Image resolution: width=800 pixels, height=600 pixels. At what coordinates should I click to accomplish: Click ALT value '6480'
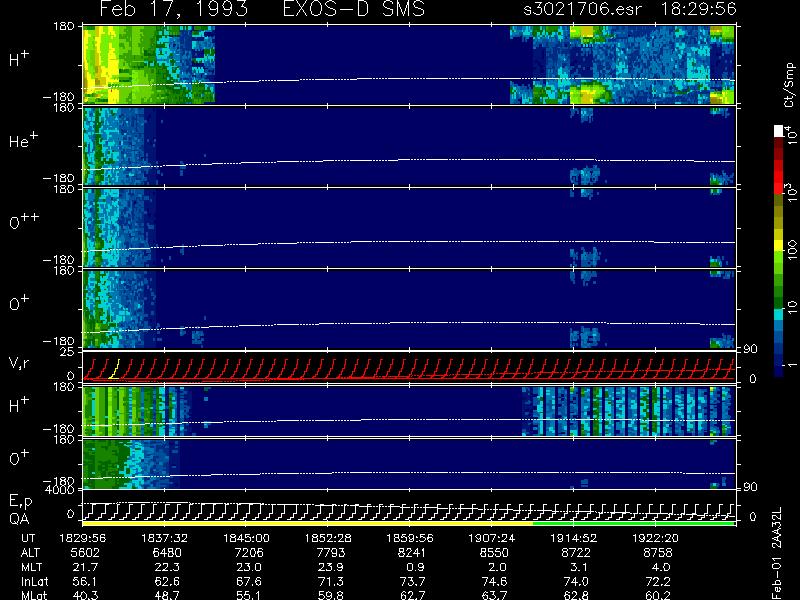point(167,553)
